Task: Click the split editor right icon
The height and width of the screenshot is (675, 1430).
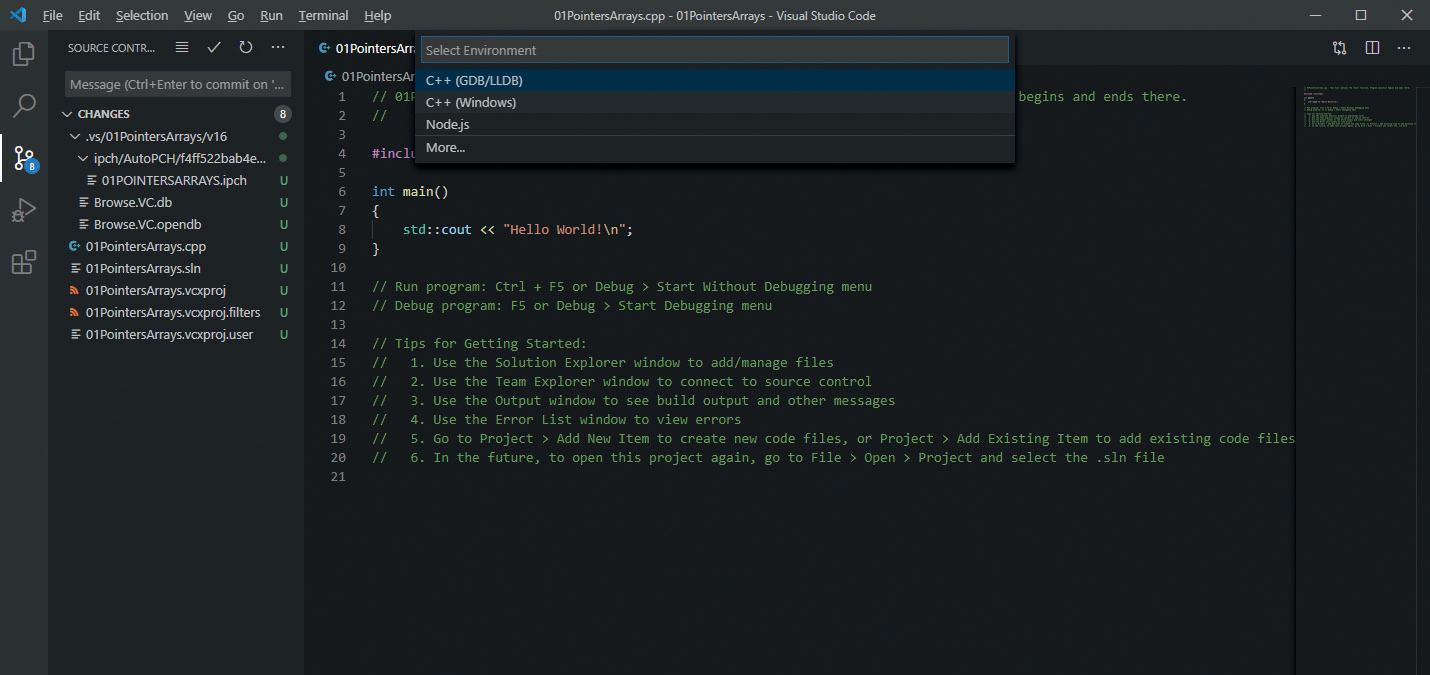Action: tap(1372, 48)
